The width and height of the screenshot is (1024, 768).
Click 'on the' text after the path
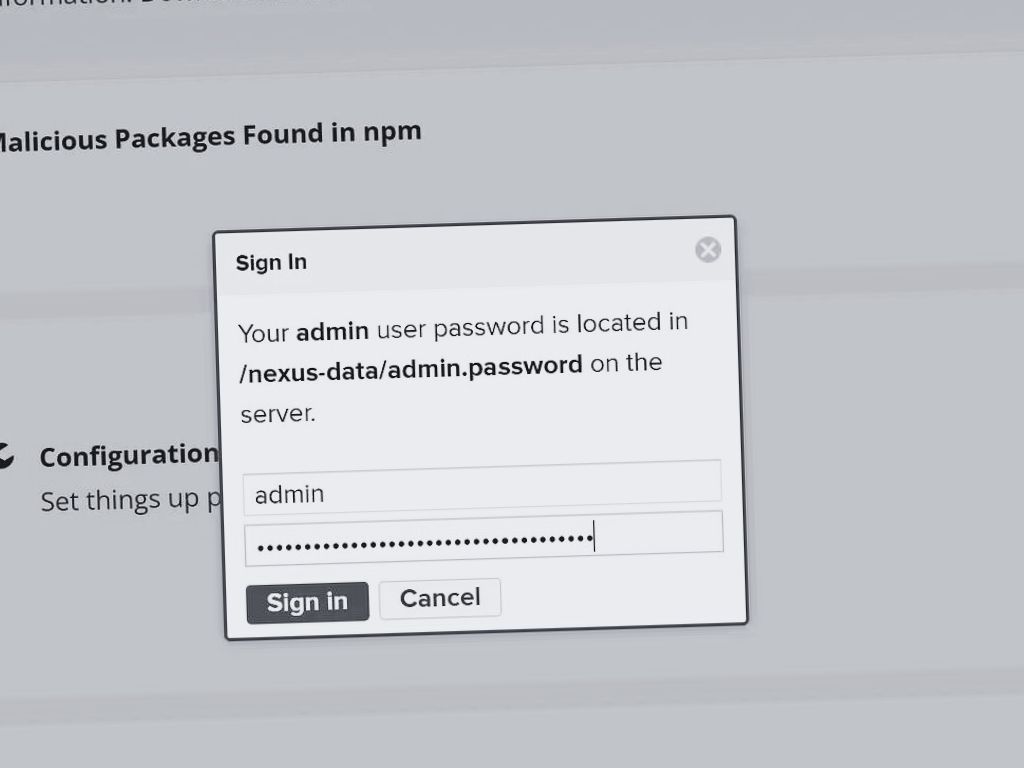[626, 362]
